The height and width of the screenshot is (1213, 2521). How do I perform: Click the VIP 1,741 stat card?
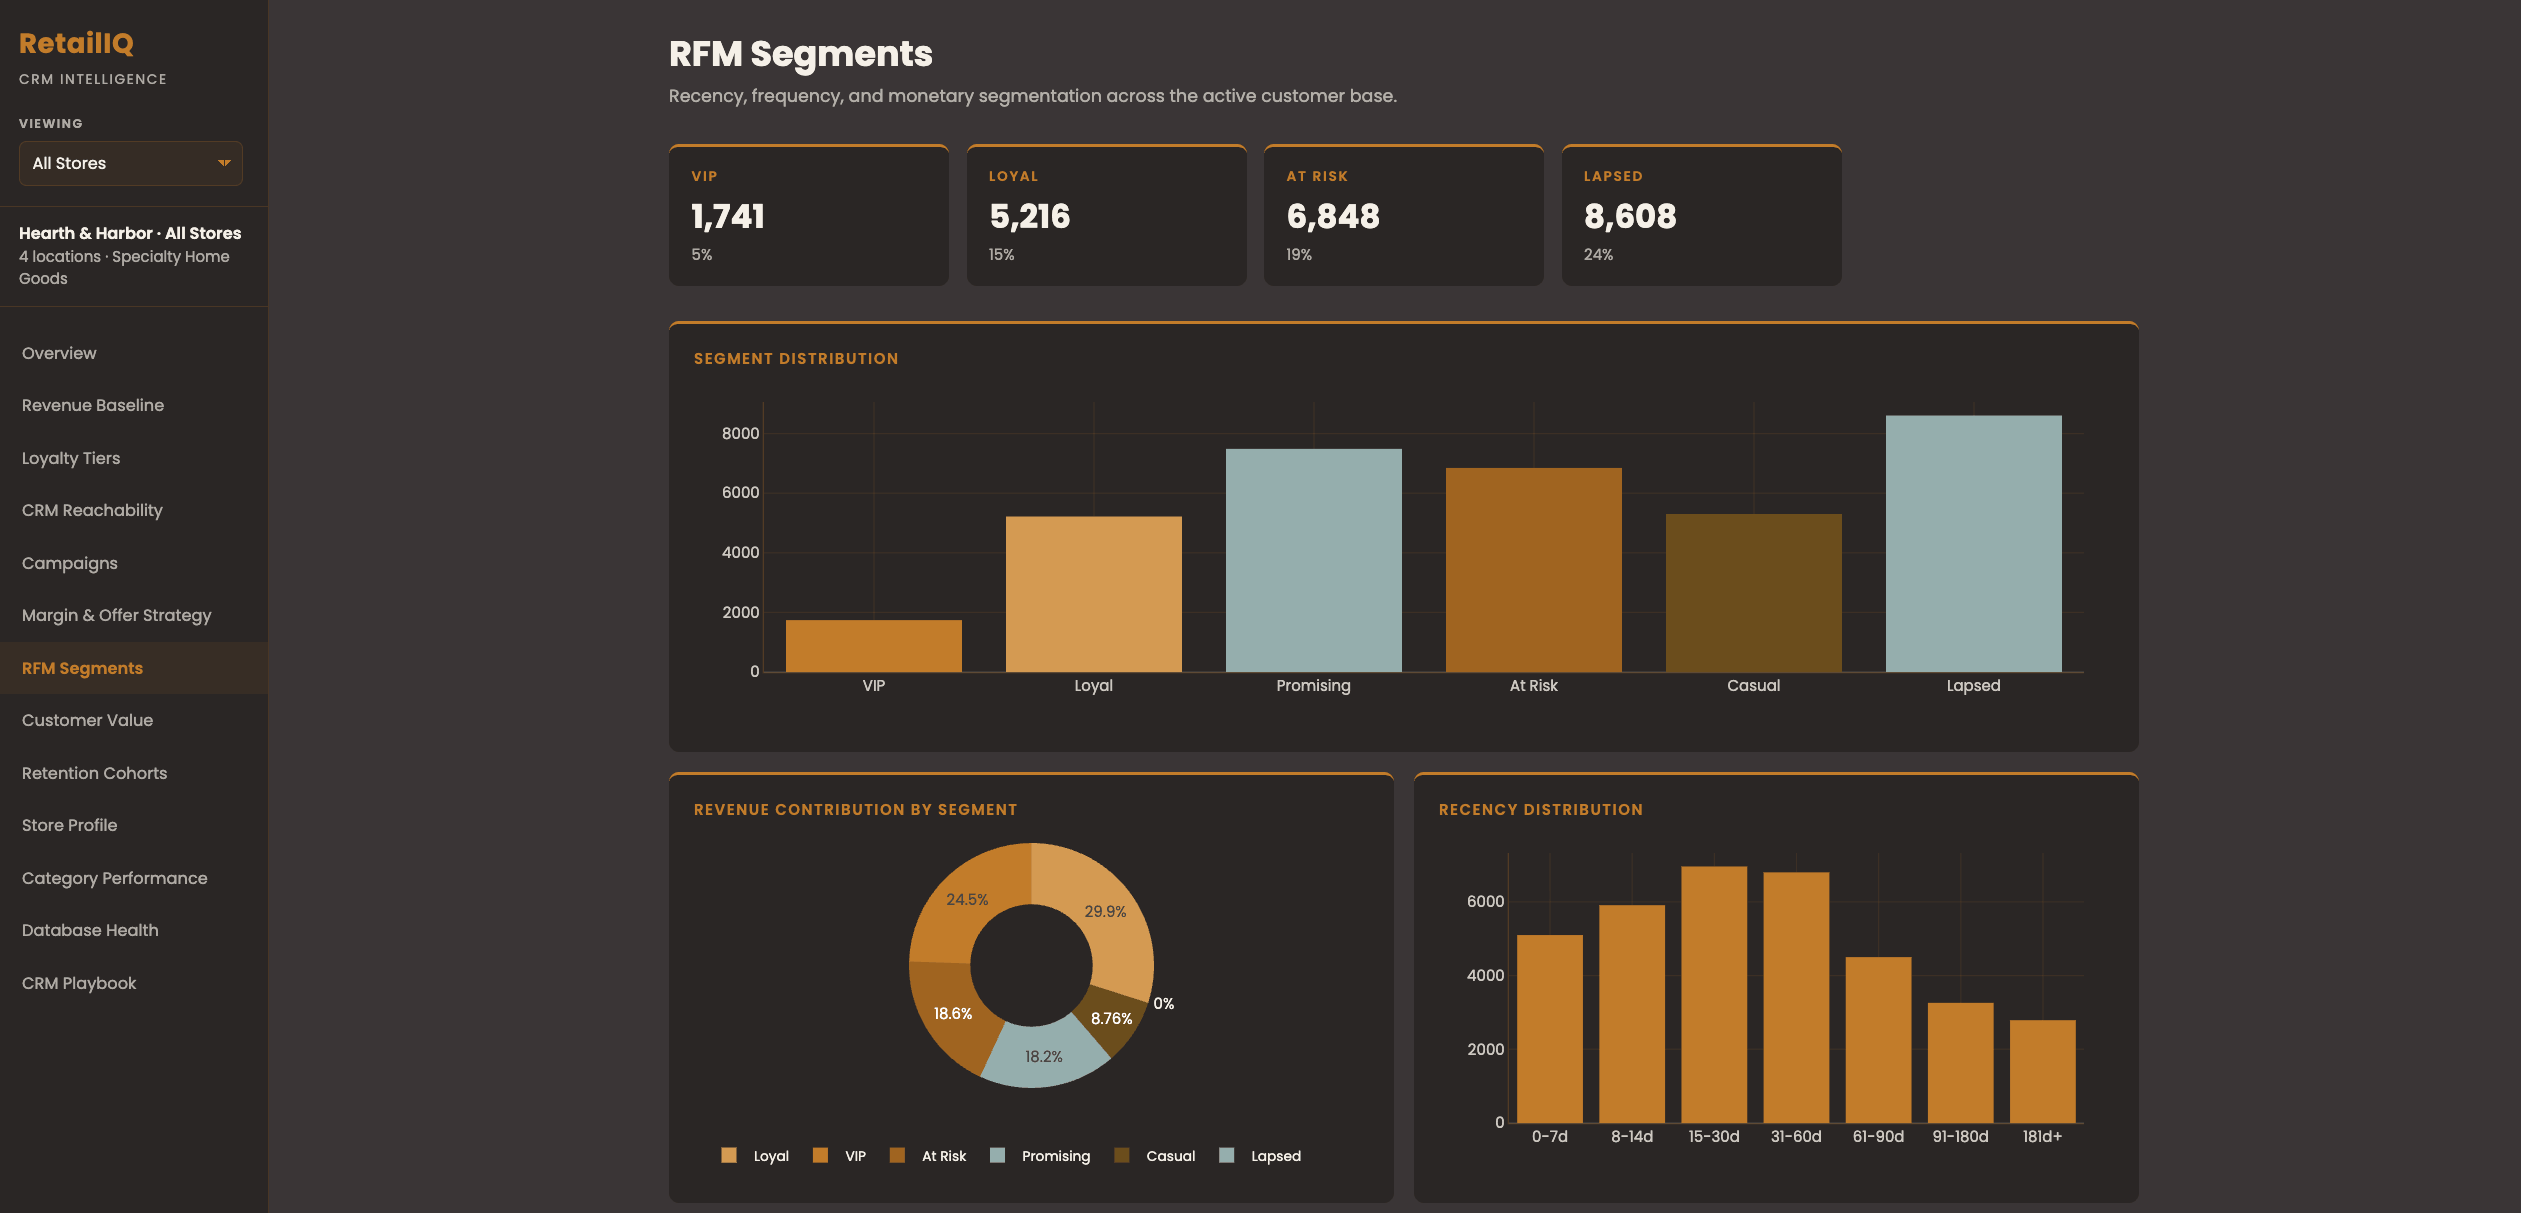tap(808, 215)
